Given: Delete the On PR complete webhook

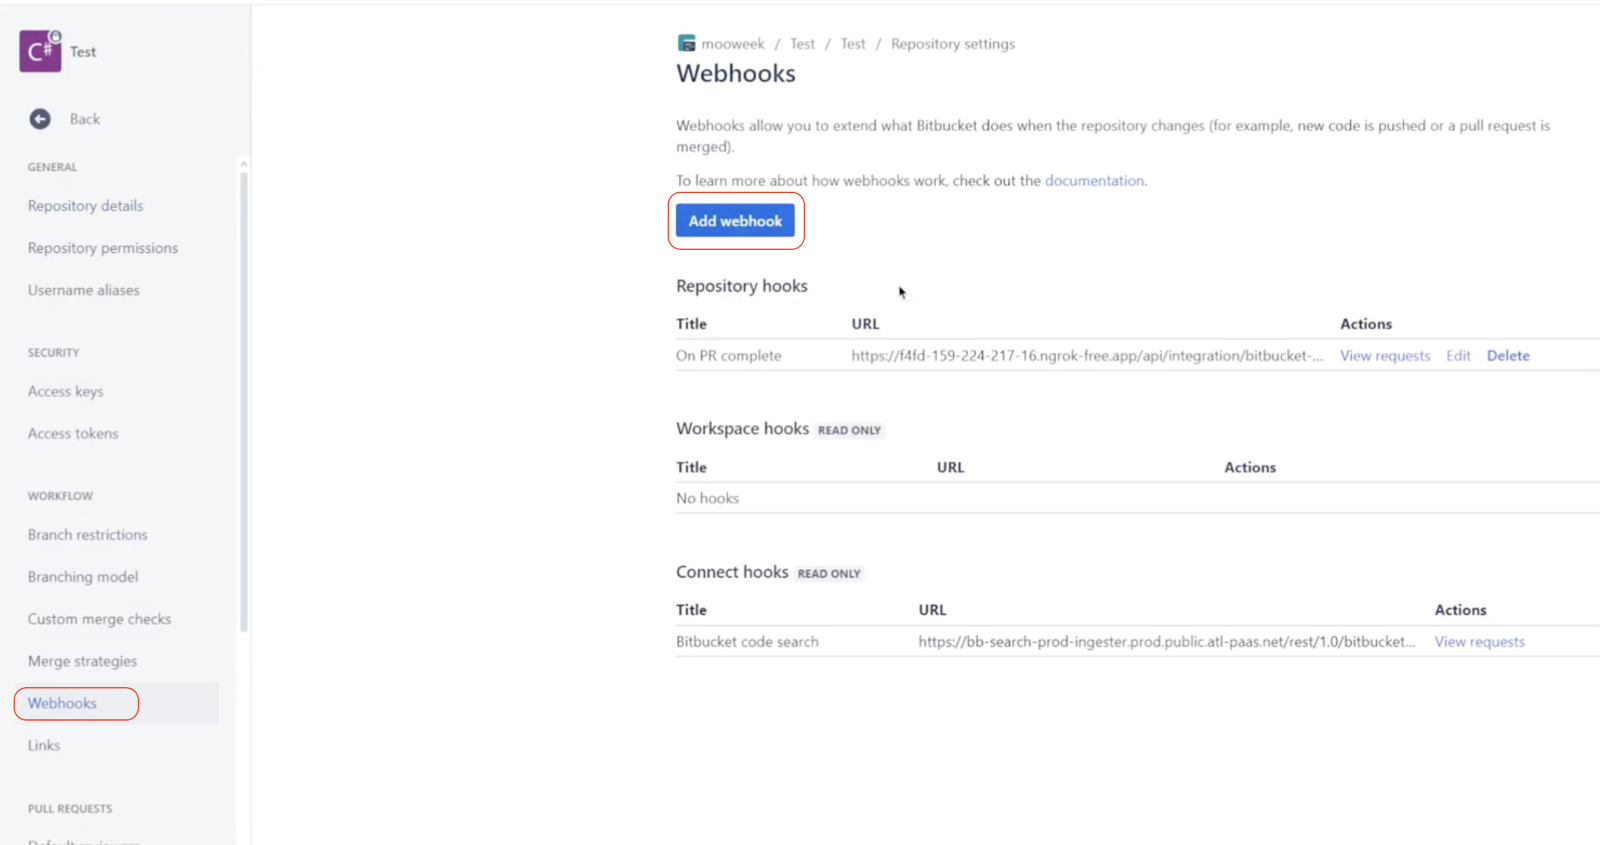Looking at the screenshot, I should [1507, 356].
